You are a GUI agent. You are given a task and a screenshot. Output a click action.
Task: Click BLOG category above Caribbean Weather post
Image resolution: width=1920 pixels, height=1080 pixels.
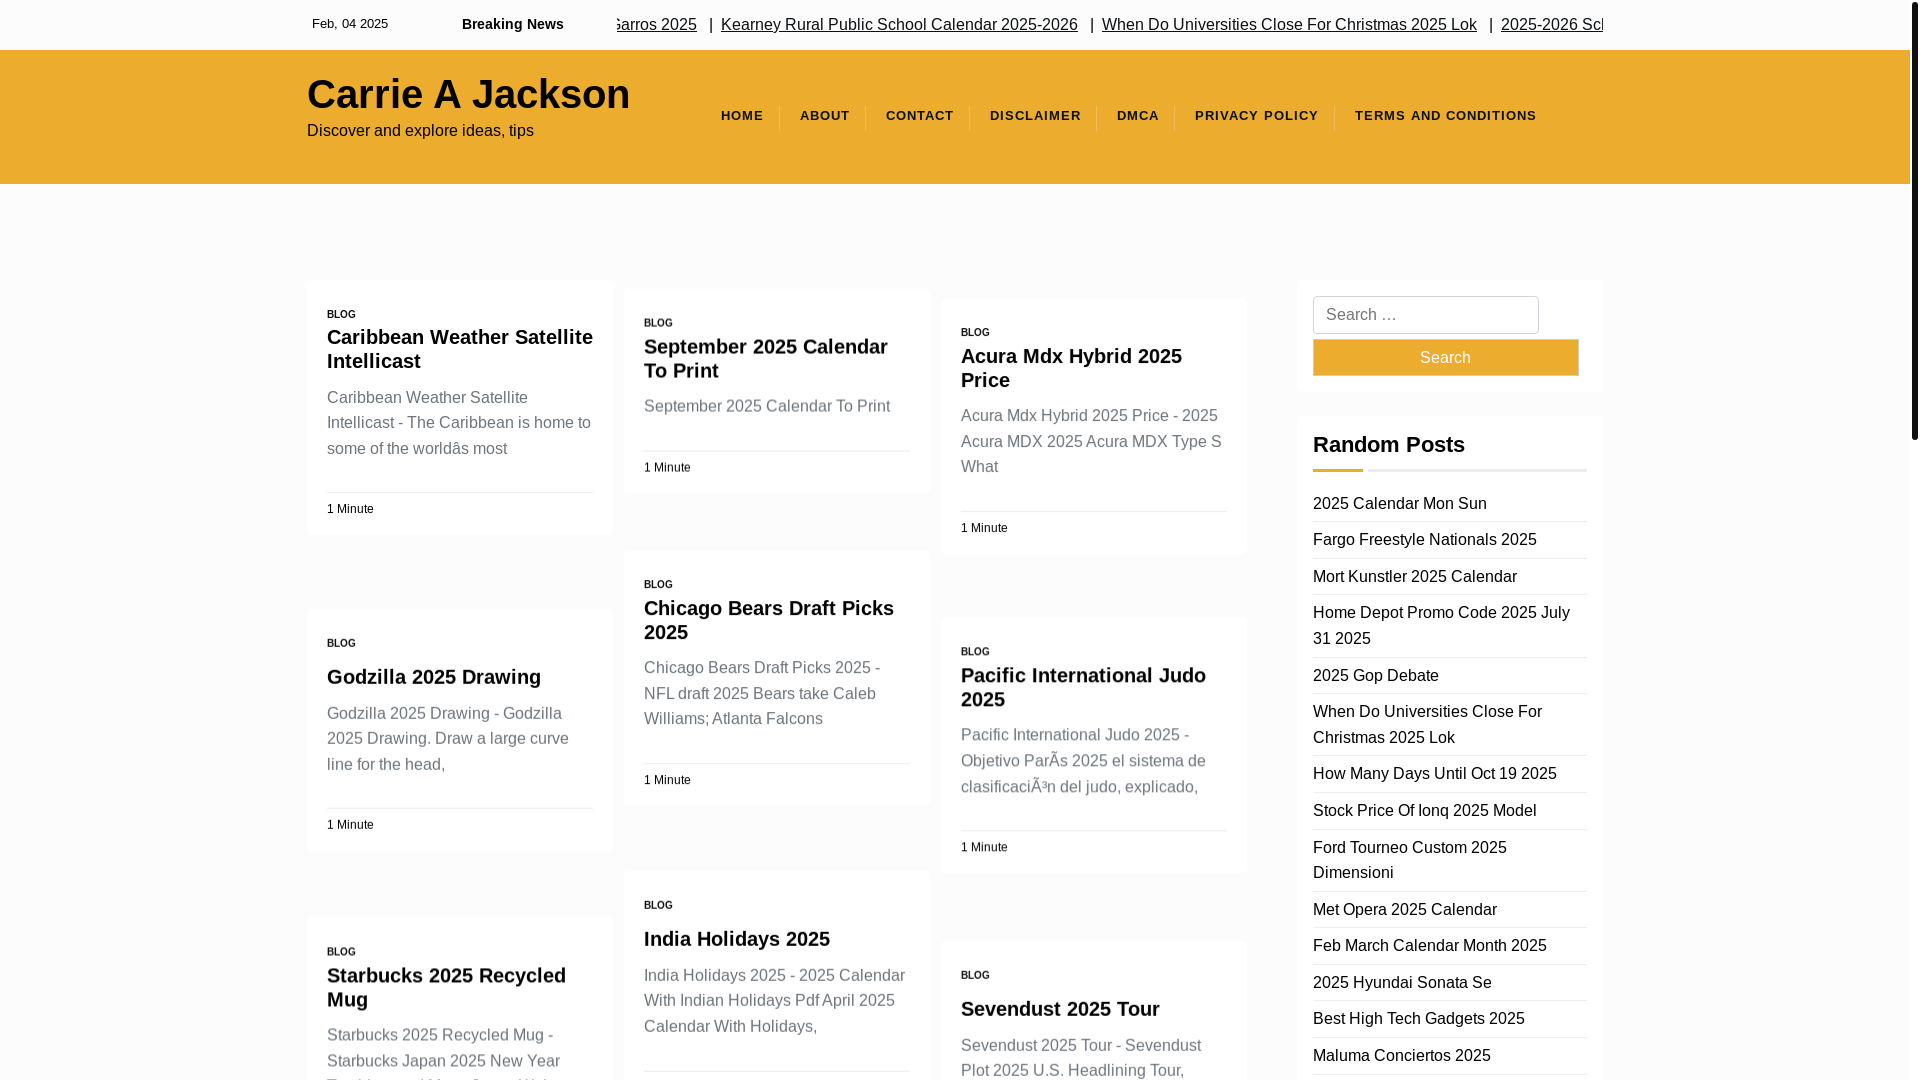click(341, 314)
